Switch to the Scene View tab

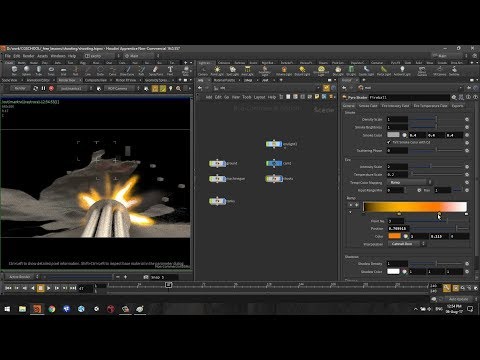click(x=9, y=80)
